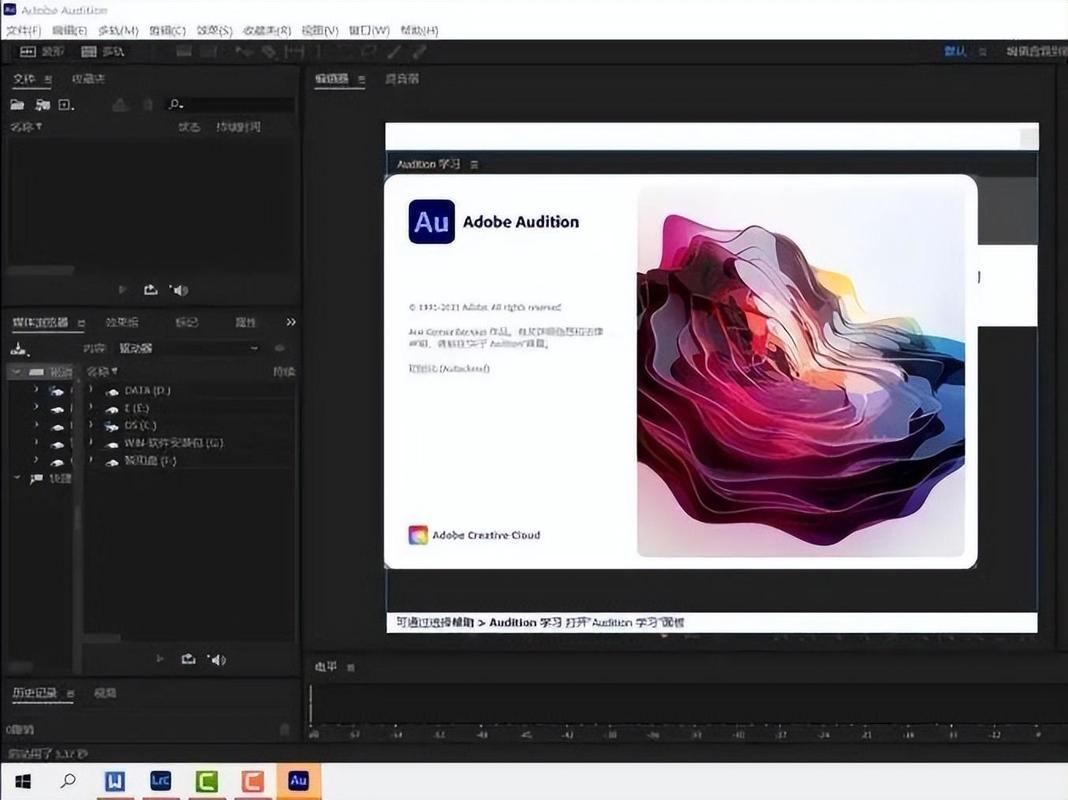Expand the (E:) drive in contents list
The width and height of the screenshot is (1068, 800).
click(x=91, y=407)
